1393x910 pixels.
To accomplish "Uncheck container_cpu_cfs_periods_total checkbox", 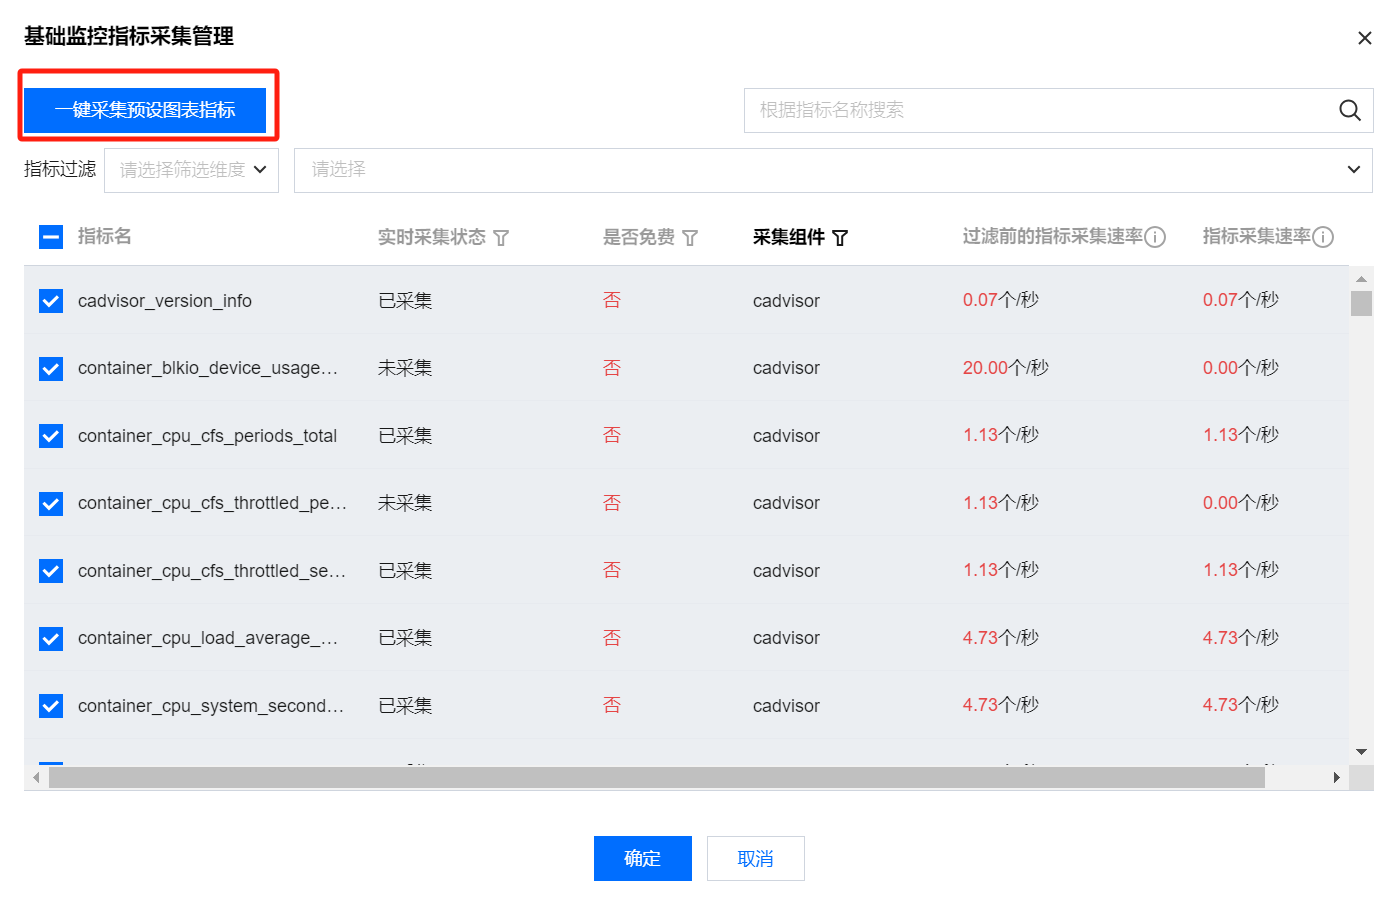I will 51,436.
